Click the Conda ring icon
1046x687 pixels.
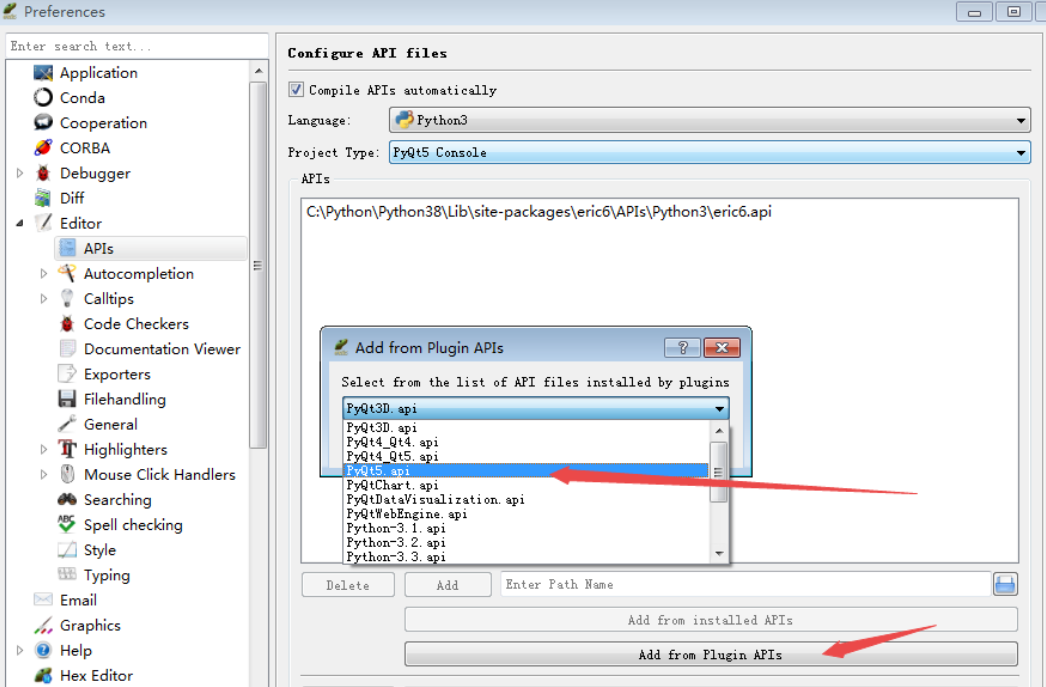[43, 97]
